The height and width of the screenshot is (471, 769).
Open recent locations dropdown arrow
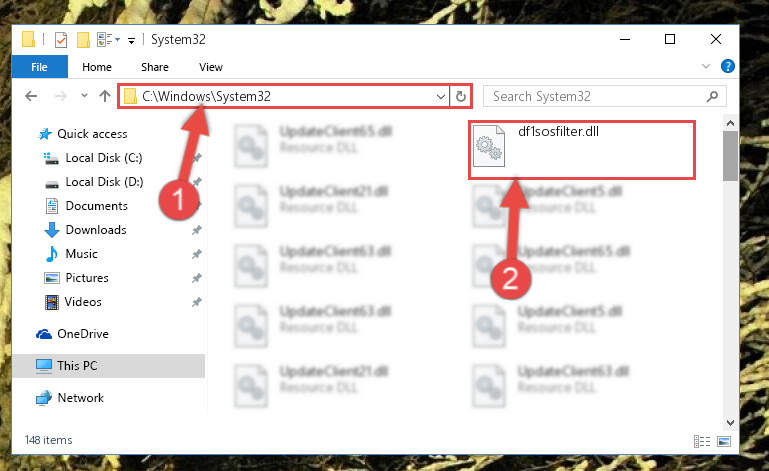(x=84, y=96)
